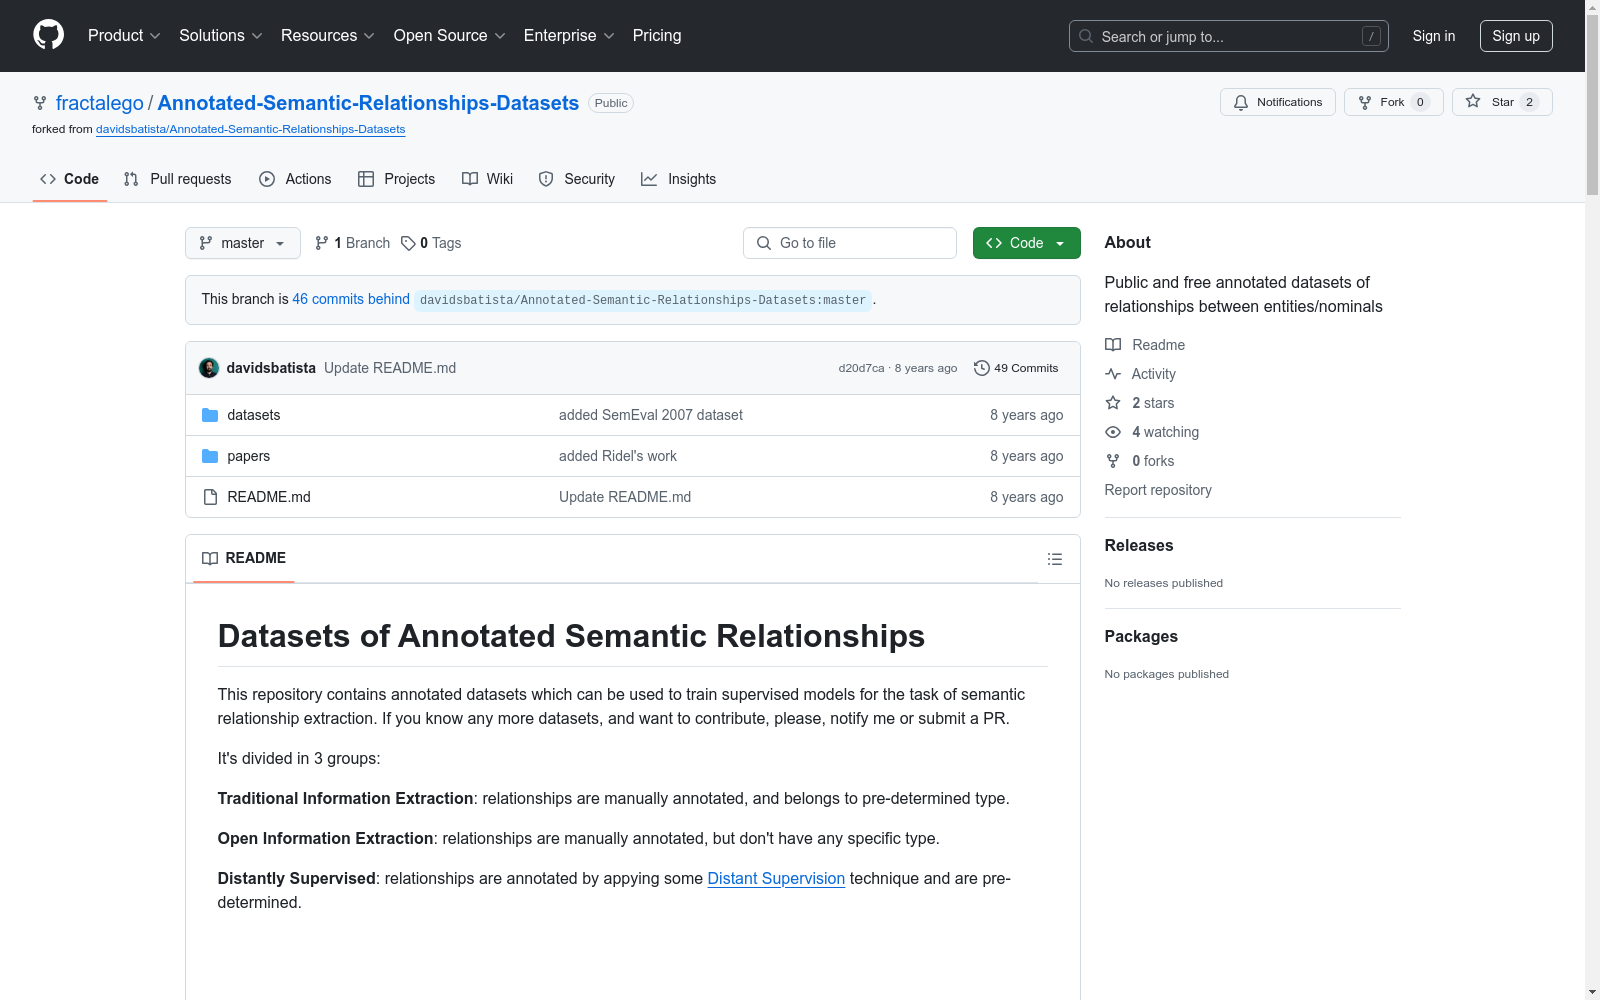Viewport: 1600px width, 1000px height.
Task: Expand the Open Source menu
Action: coord(450,35)
